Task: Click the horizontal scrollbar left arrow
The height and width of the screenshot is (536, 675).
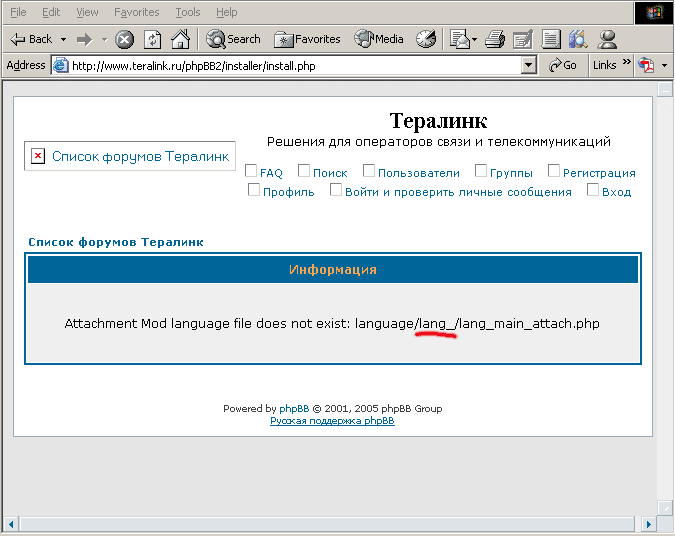Action: click(11, 524)
